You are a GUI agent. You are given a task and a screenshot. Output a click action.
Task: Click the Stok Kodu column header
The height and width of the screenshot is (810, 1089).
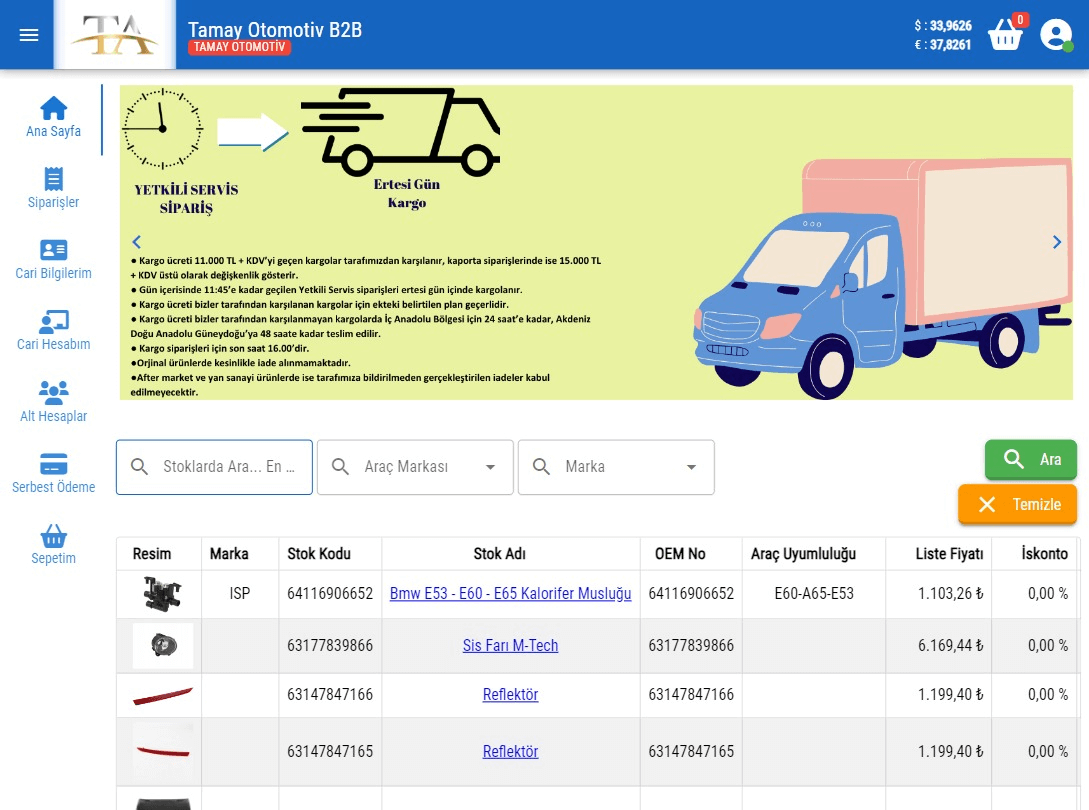point(319,554)
